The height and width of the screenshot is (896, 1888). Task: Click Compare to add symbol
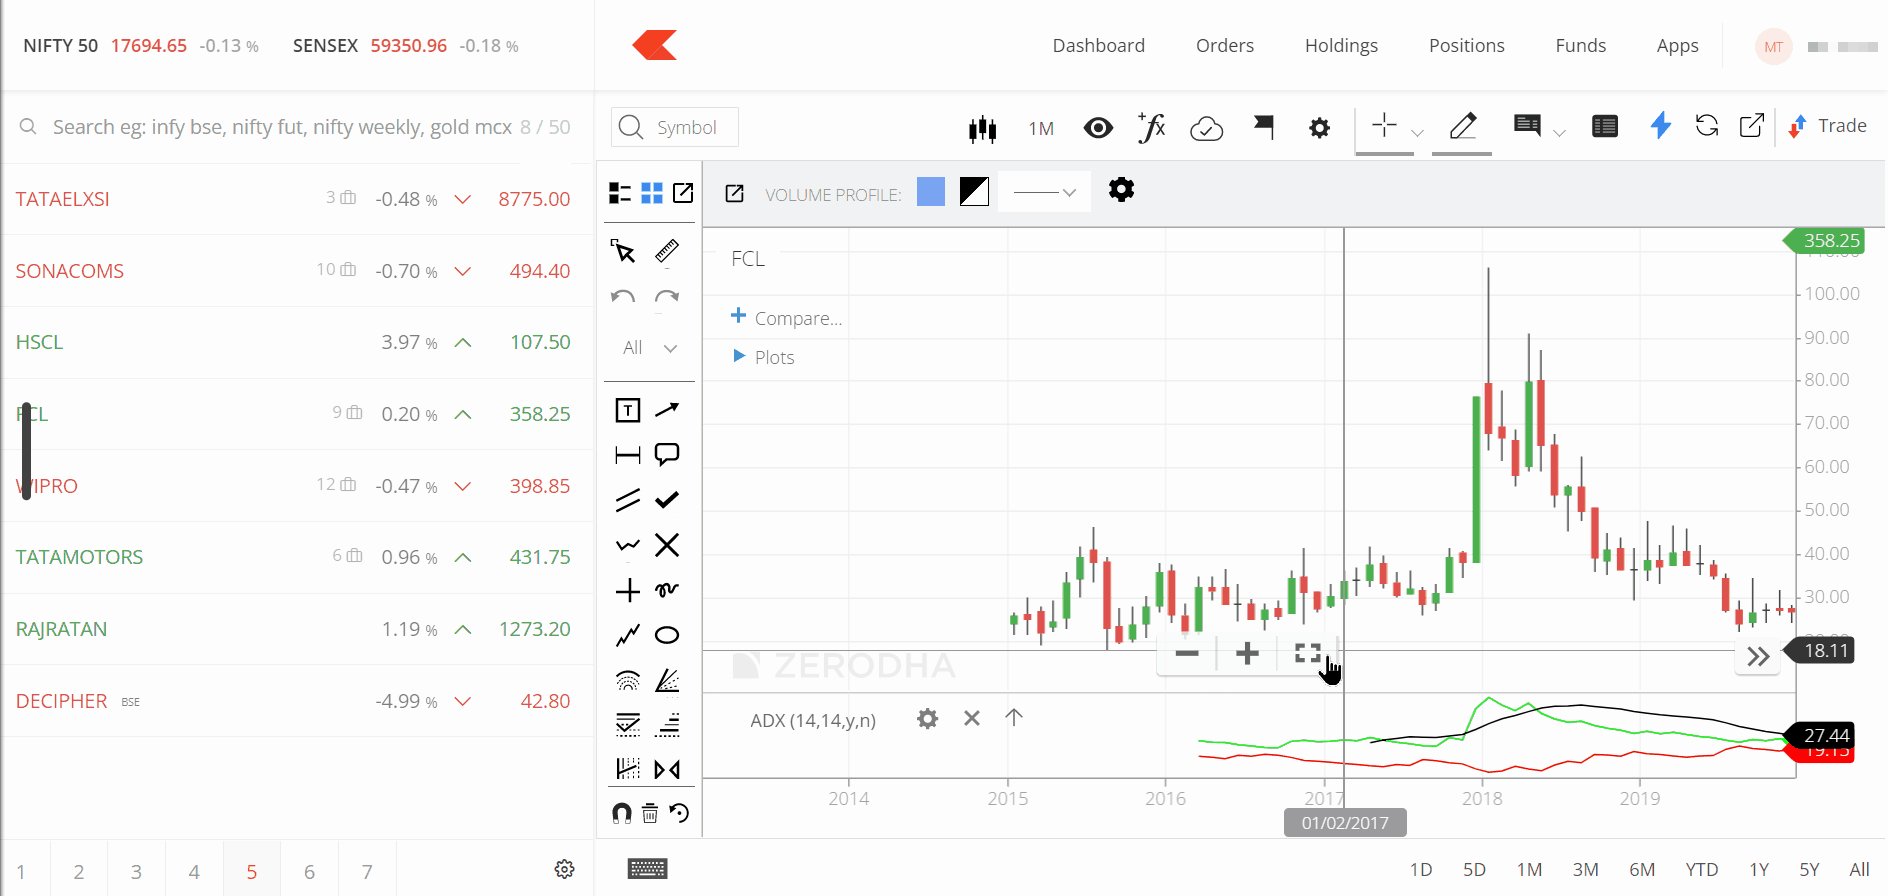787,317
